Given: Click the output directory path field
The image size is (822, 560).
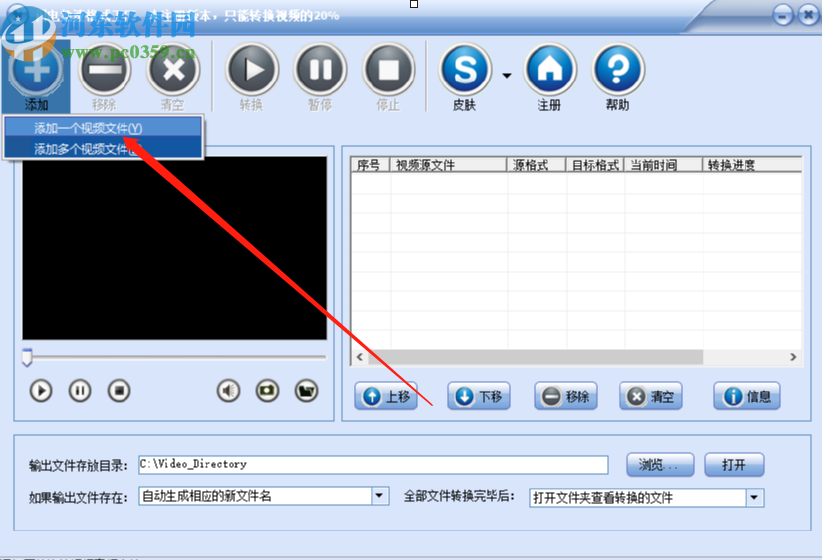Looking at the screenshot, I should 373,465.
